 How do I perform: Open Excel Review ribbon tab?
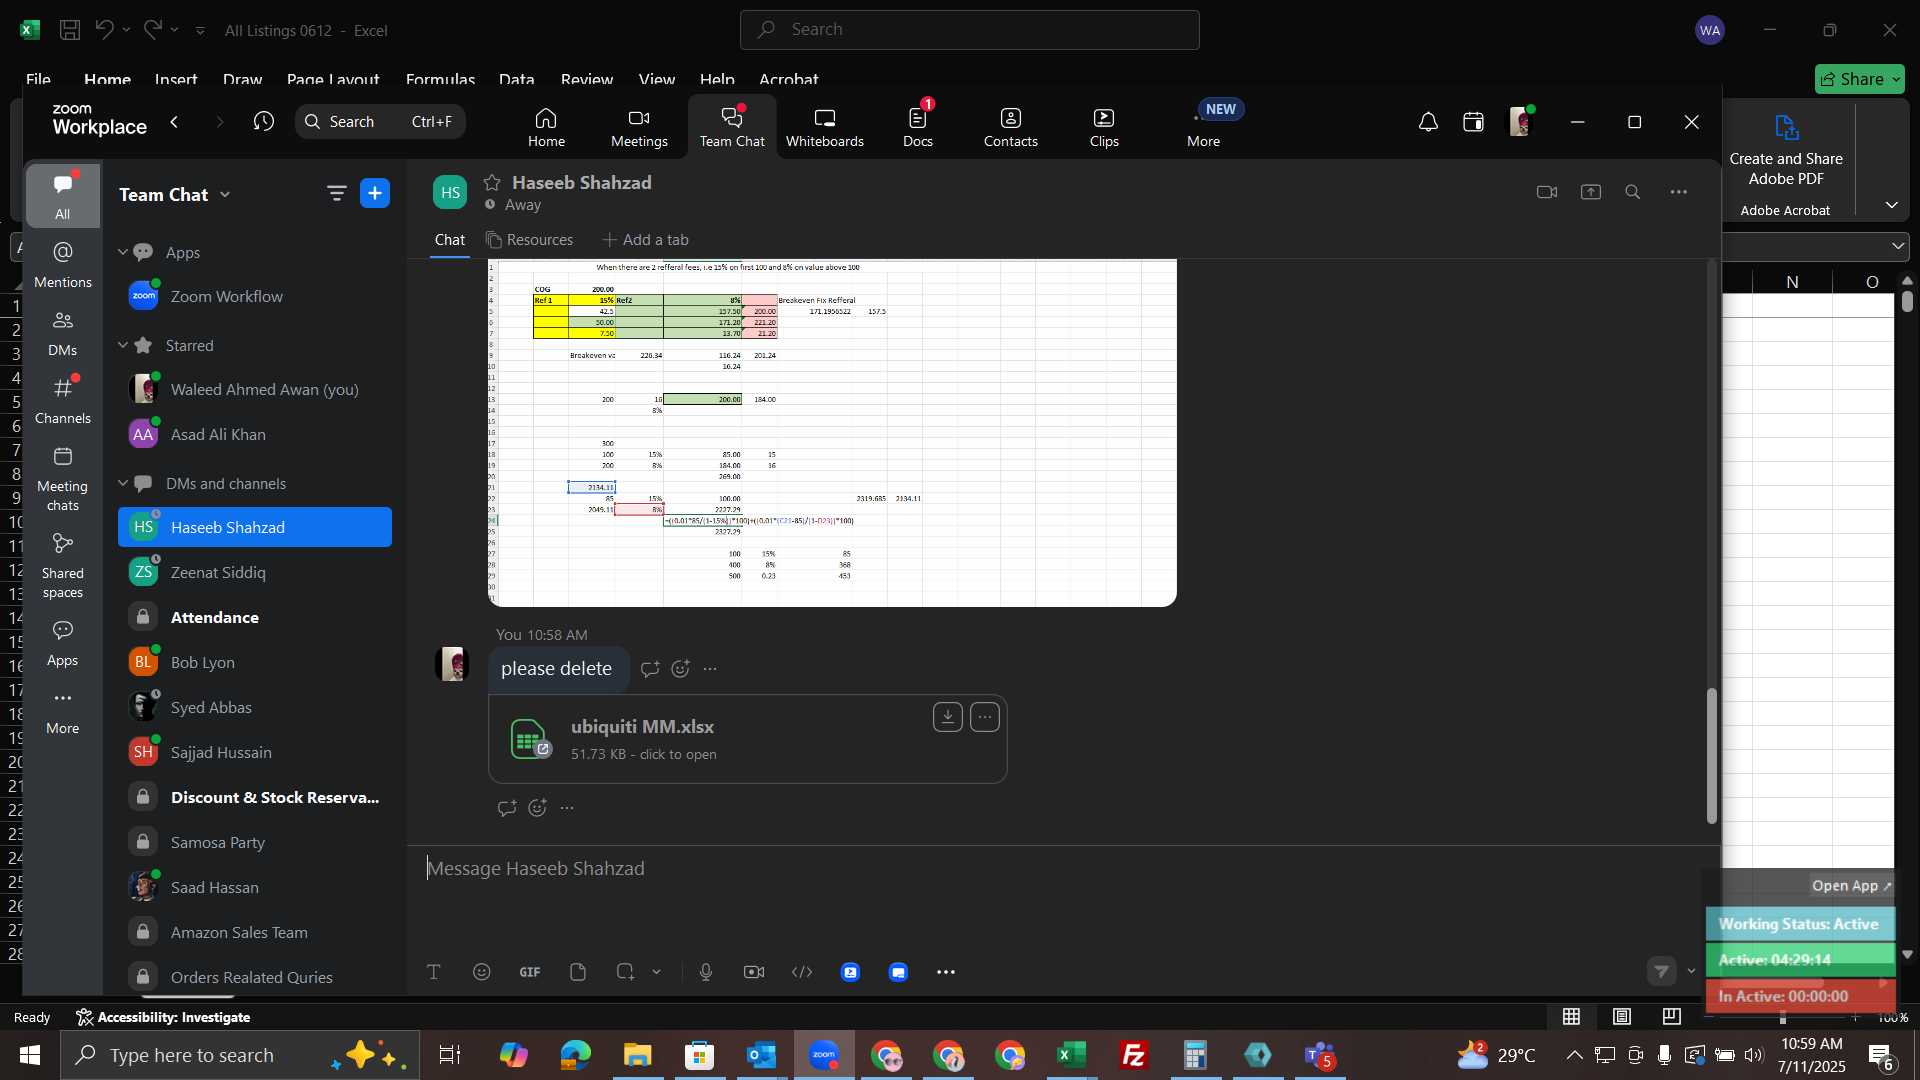pyautogui.click(x=586, y=79)
